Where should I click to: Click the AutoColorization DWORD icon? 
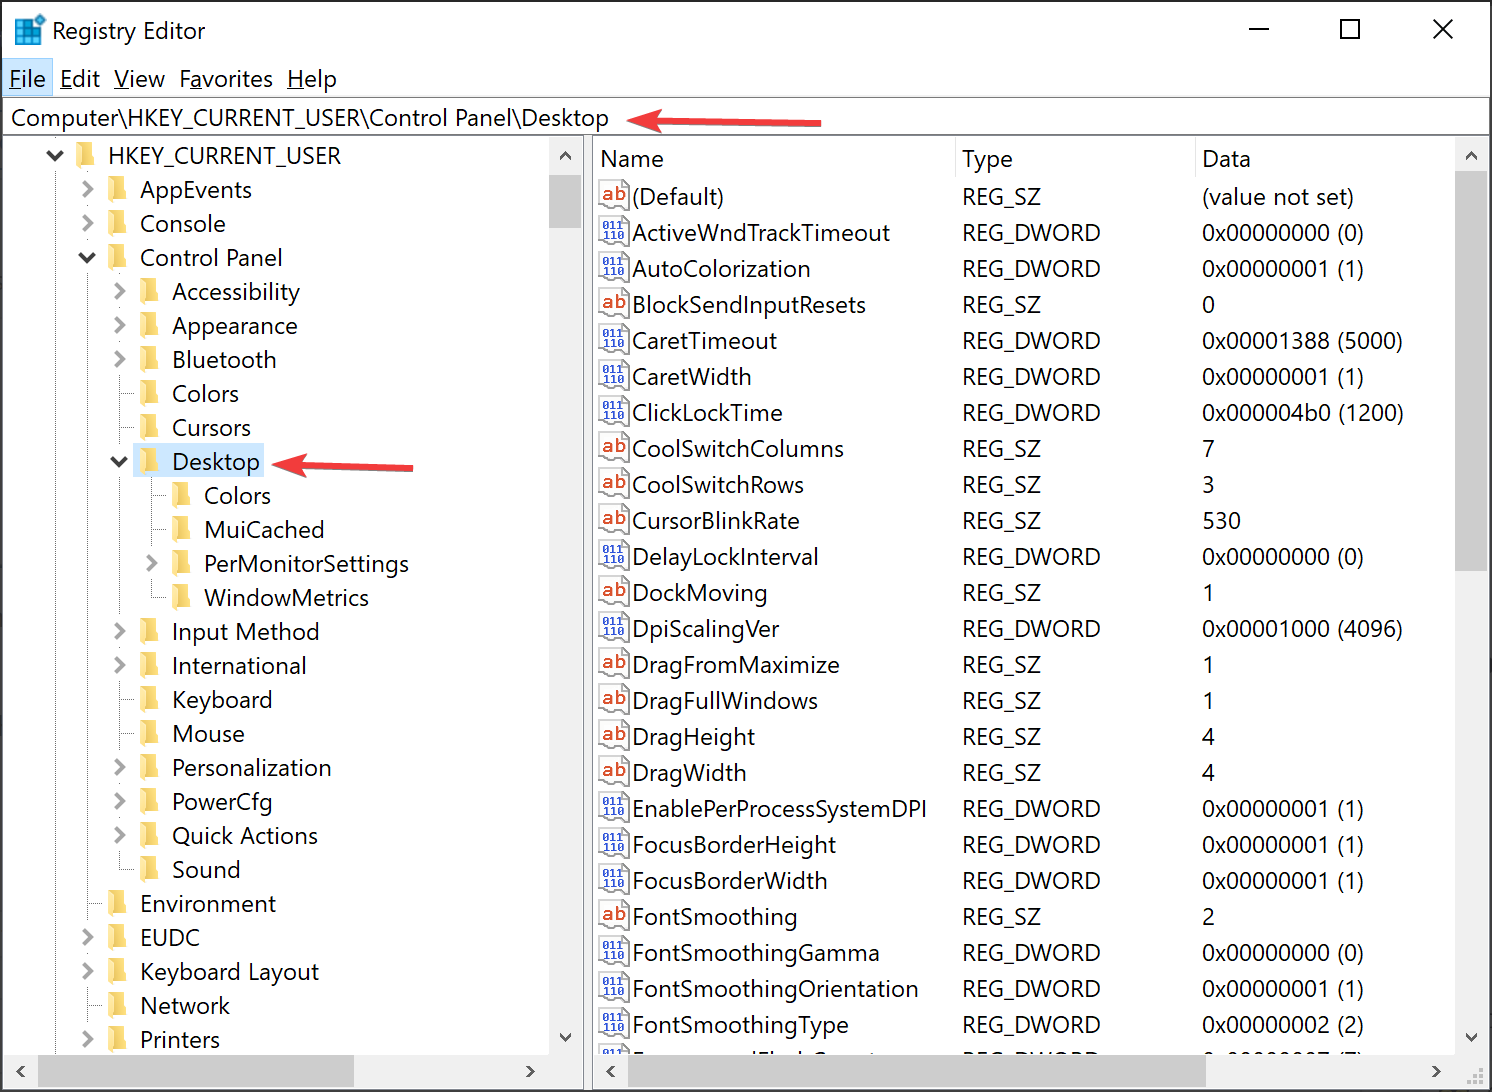pos(613,267)
